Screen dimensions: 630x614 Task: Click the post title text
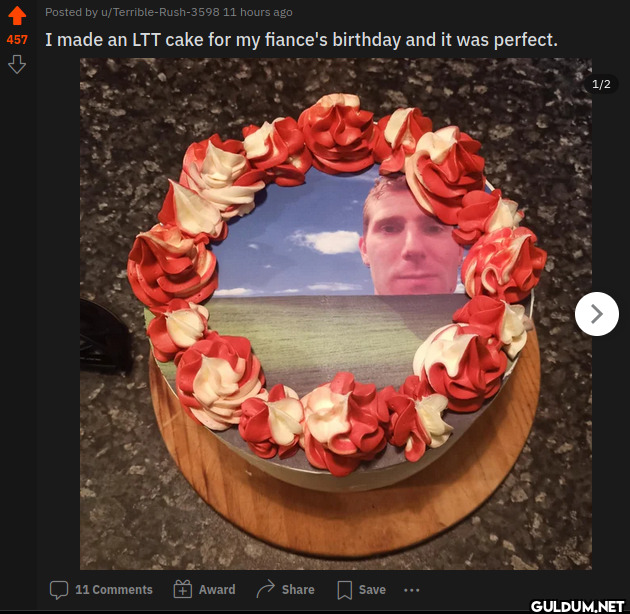pyautogui.click(x=301, y=40)
